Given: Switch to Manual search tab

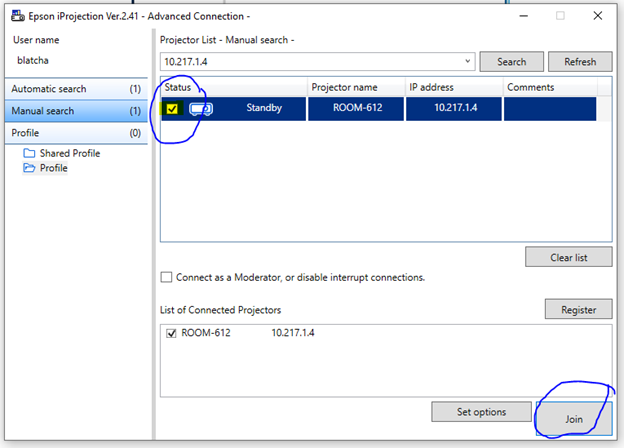Looking at the screenshot, I should coord(76,111).
